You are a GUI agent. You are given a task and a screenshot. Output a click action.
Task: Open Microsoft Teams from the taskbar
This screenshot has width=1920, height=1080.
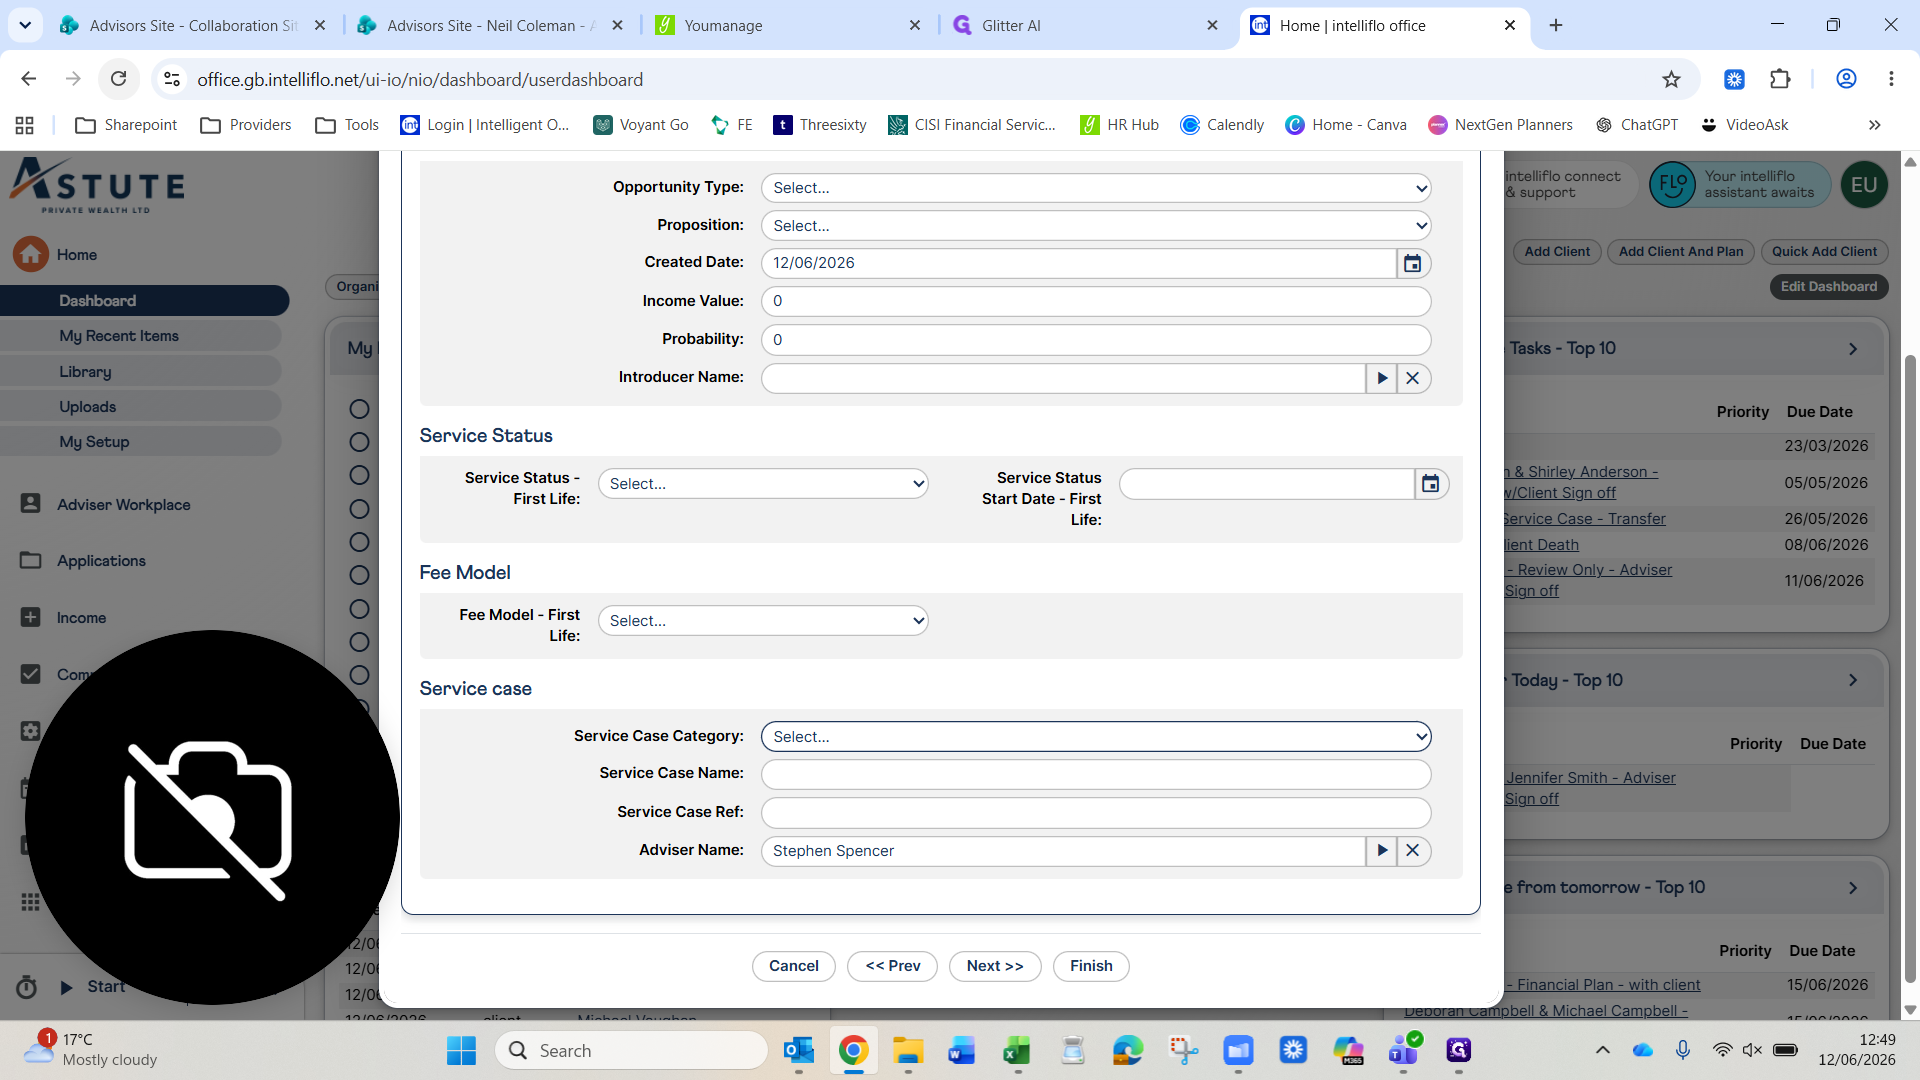click(1403, 1050)
